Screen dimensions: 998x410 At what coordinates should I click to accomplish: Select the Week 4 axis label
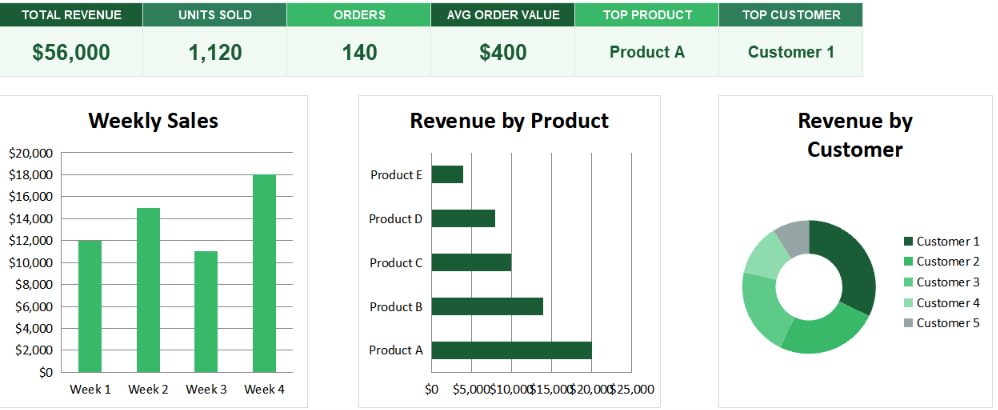click(x=264, y=389)
